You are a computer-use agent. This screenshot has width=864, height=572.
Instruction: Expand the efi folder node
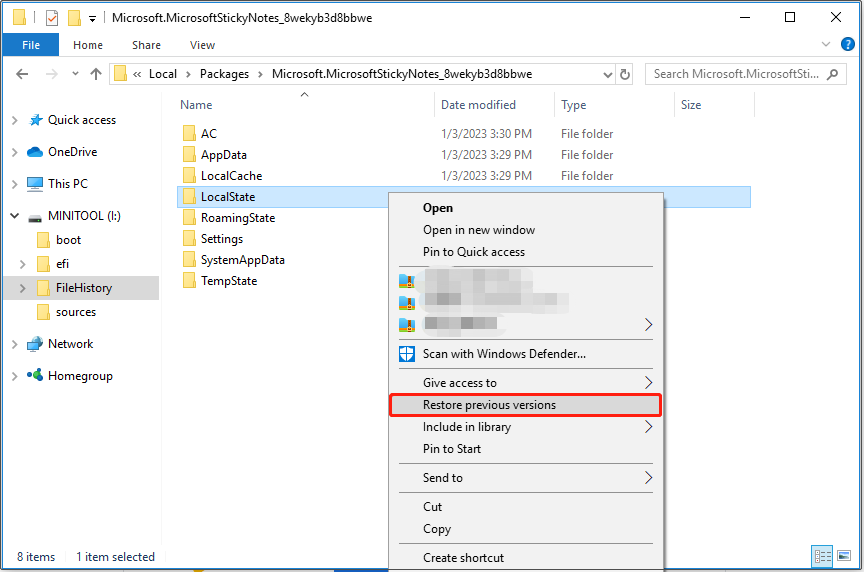(22, 264)
